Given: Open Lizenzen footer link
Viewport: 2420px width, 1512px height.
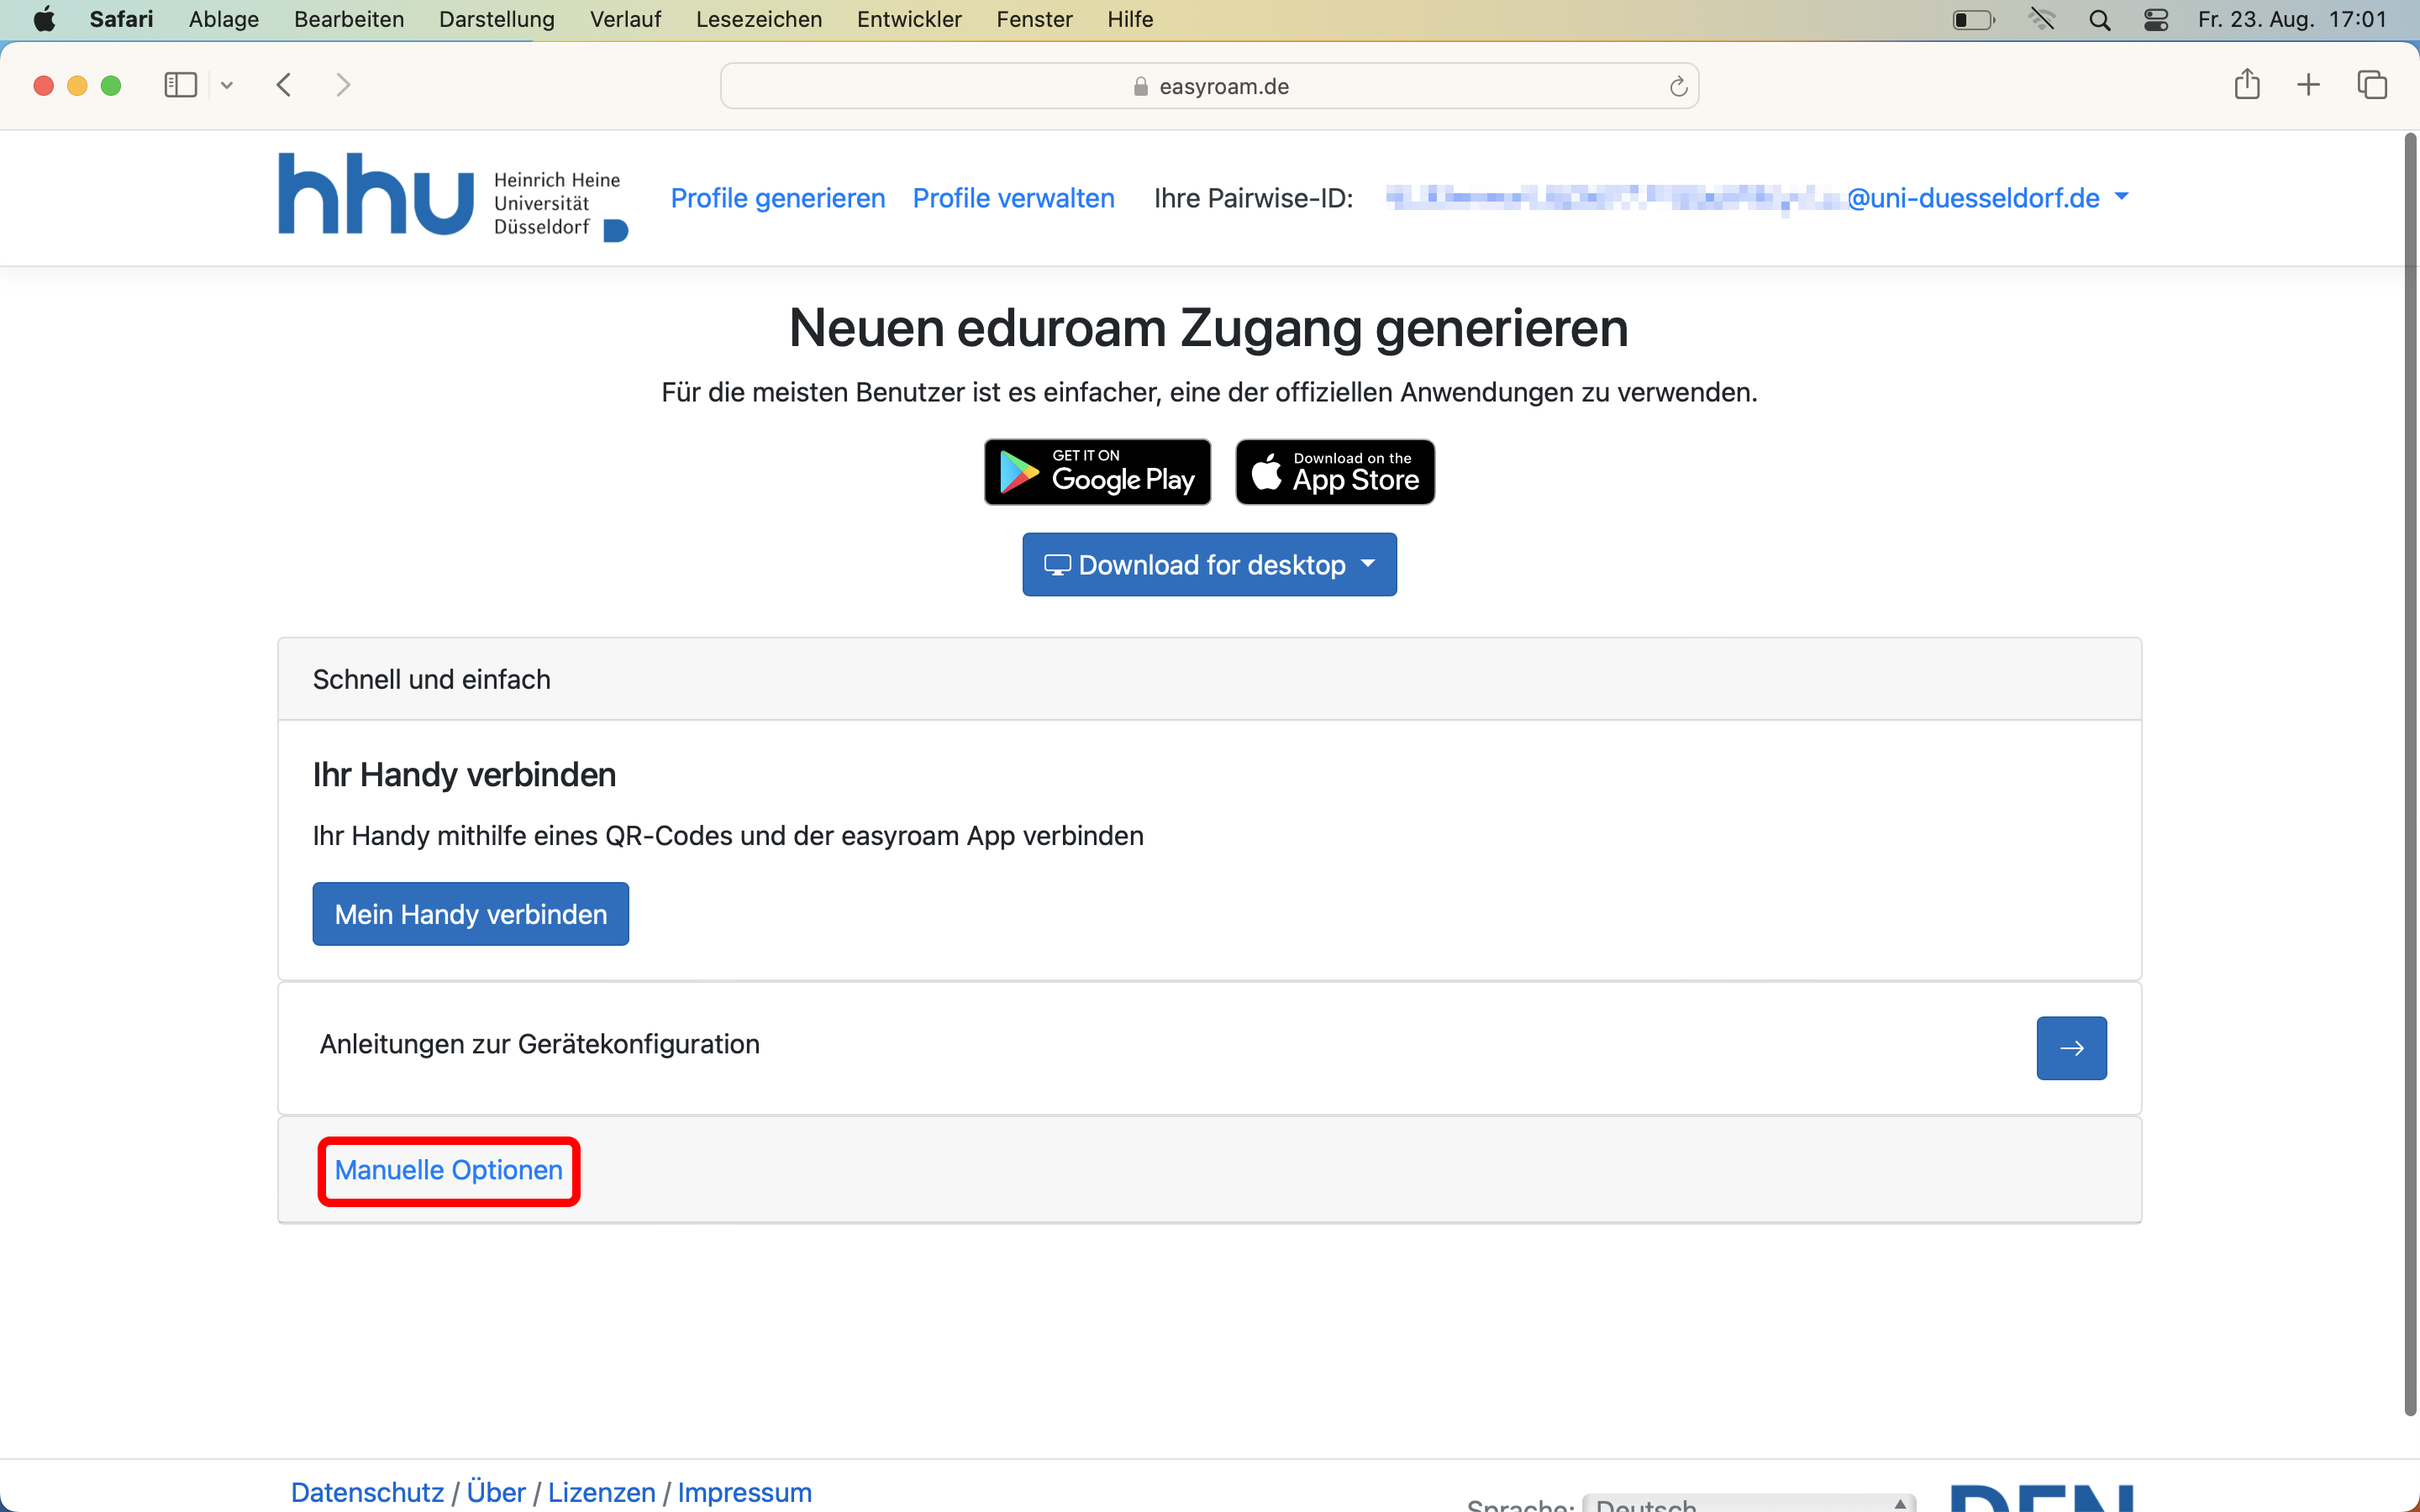Looking at the screenshot, I should point(601,1492).
